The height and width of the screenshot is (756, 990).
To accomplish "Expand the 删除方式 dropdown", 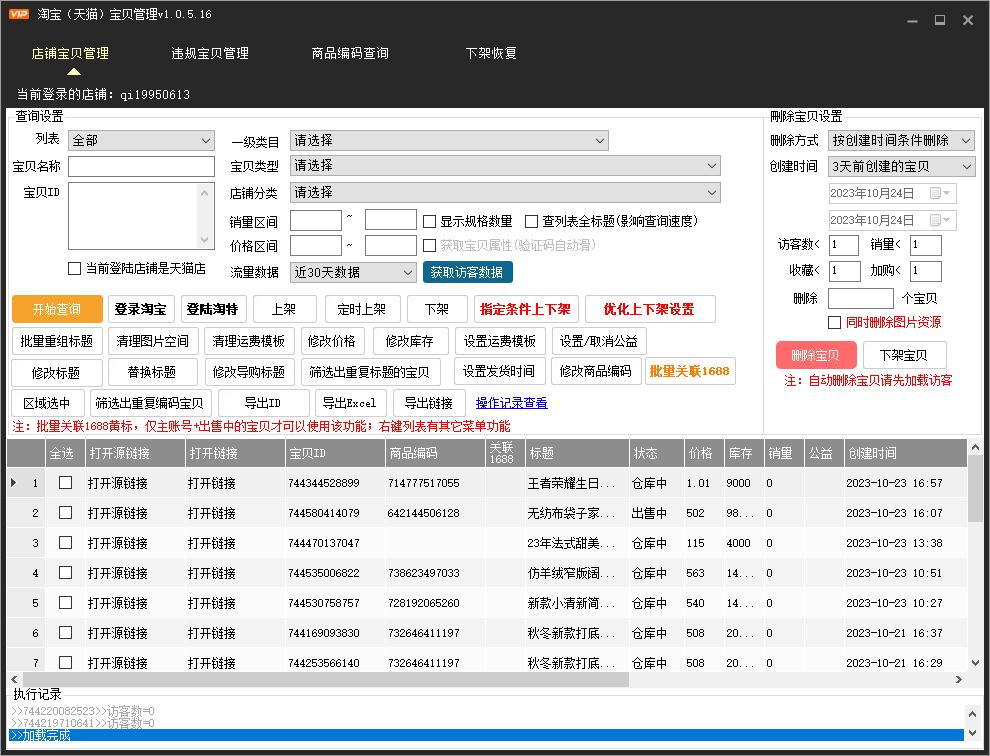I will click(901, 140).
